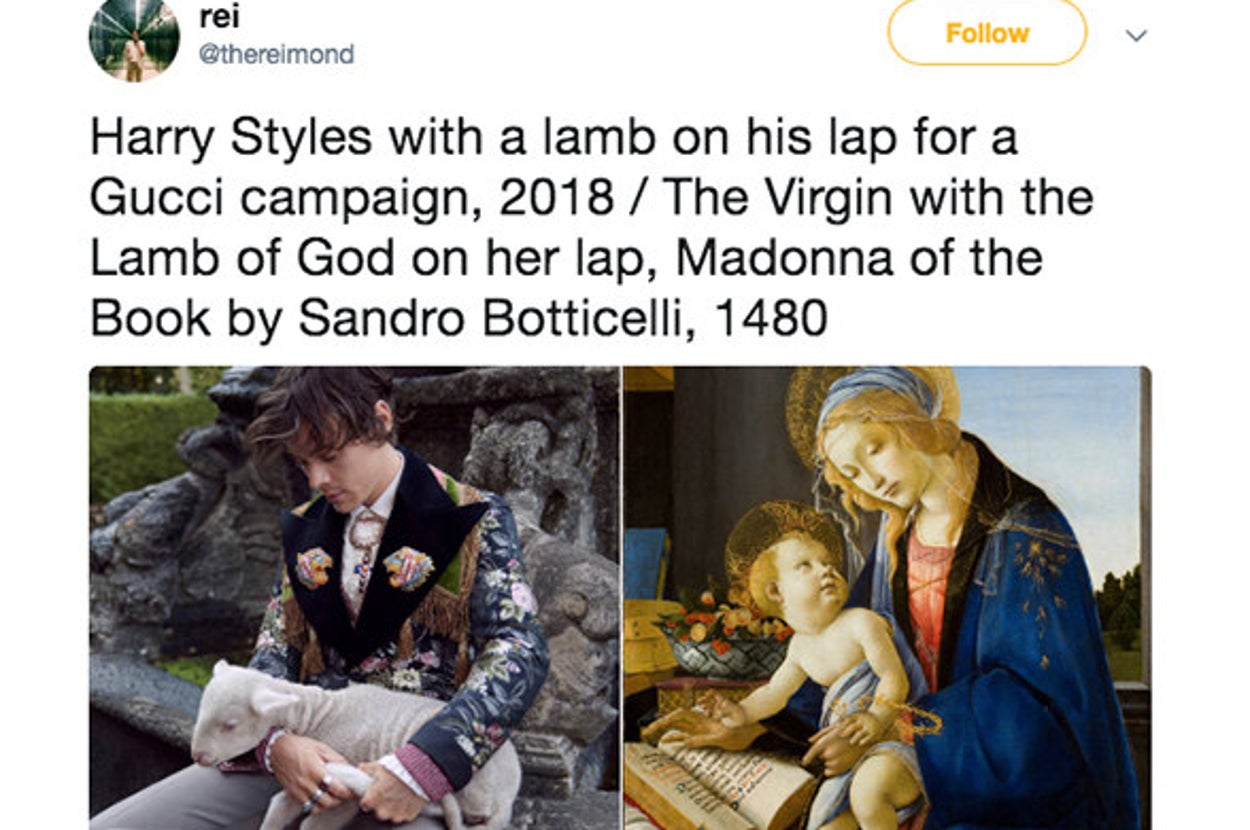Click "Lamb of God" in the tweet text
The image size is (1250, 830).
(x=242, y=258)
